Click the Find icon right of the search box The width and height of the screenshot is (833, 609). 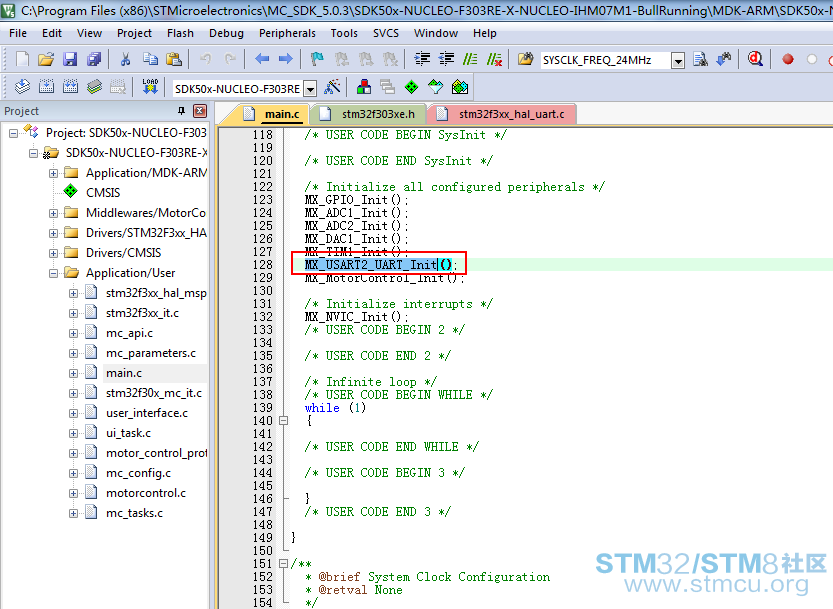pyautogui.click(x=701, y=59)
